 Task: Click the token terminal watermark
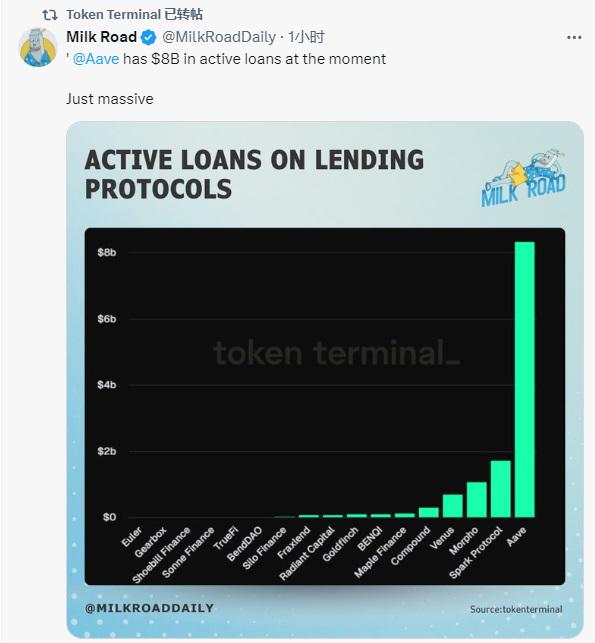[x=336, y=353]
